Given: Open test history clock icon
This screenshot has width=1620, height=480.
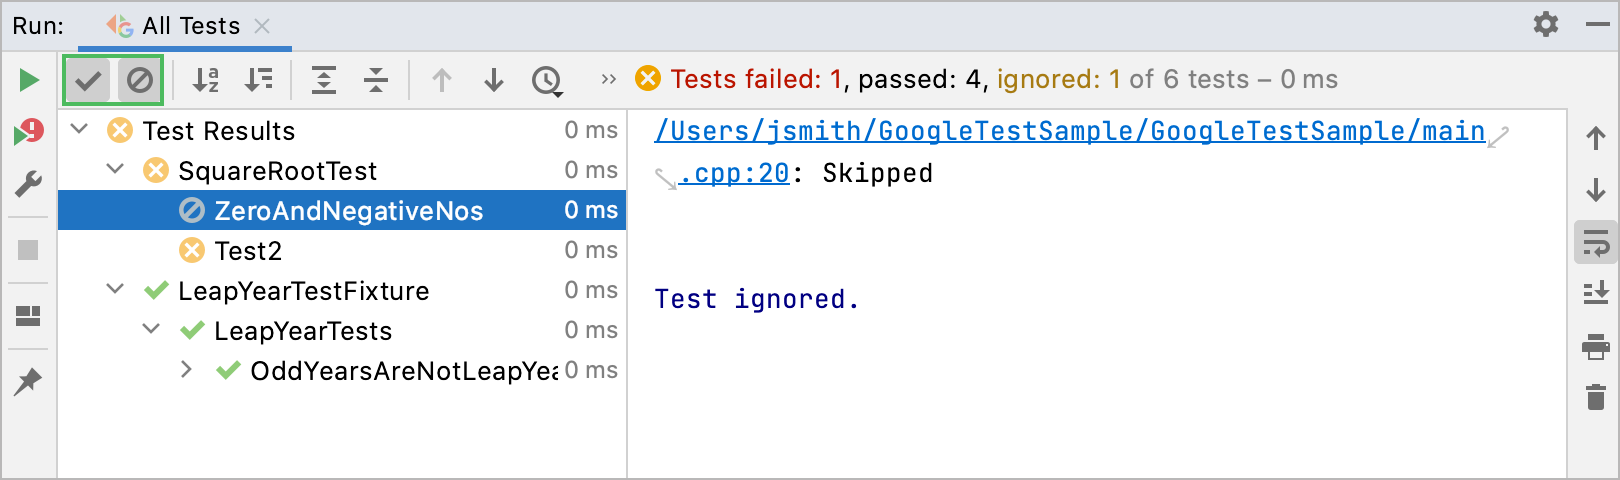Looking at the screenshot, I should coord(547,80).
